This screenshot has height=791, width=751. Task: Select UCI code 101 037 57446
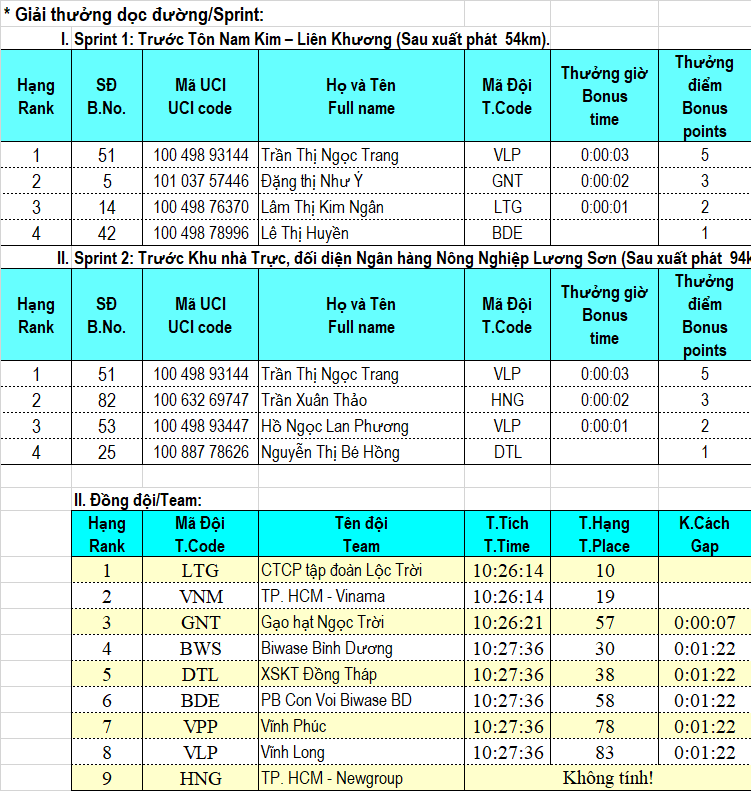tap(201, 181)
